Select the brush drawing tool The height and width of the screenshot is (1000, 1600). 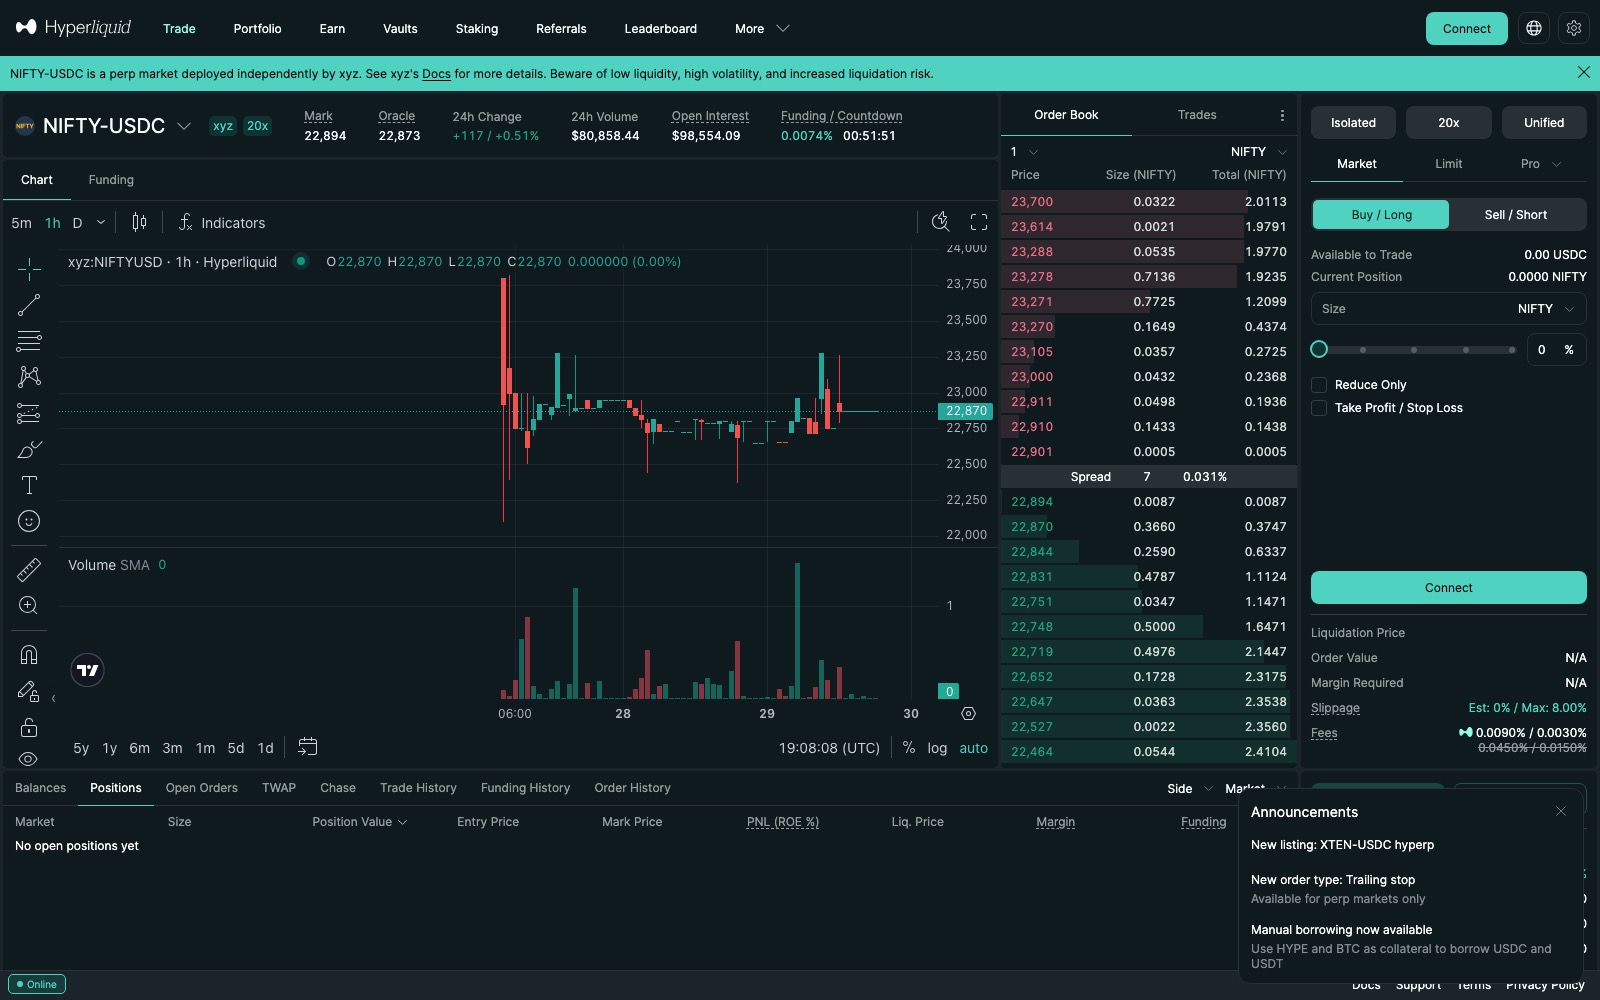tap(29, 449)
